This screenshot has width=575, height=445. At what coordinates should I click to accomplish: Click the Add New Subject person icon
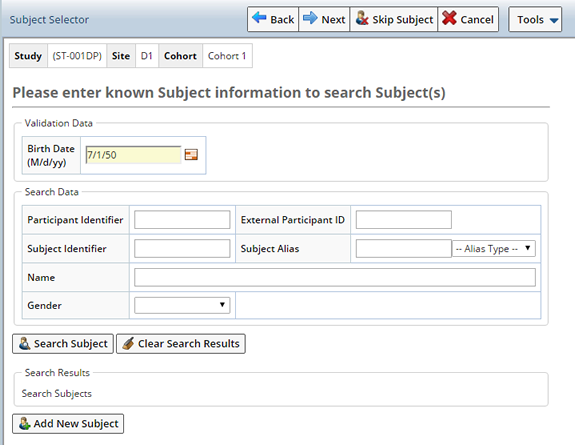coord(25,423)
